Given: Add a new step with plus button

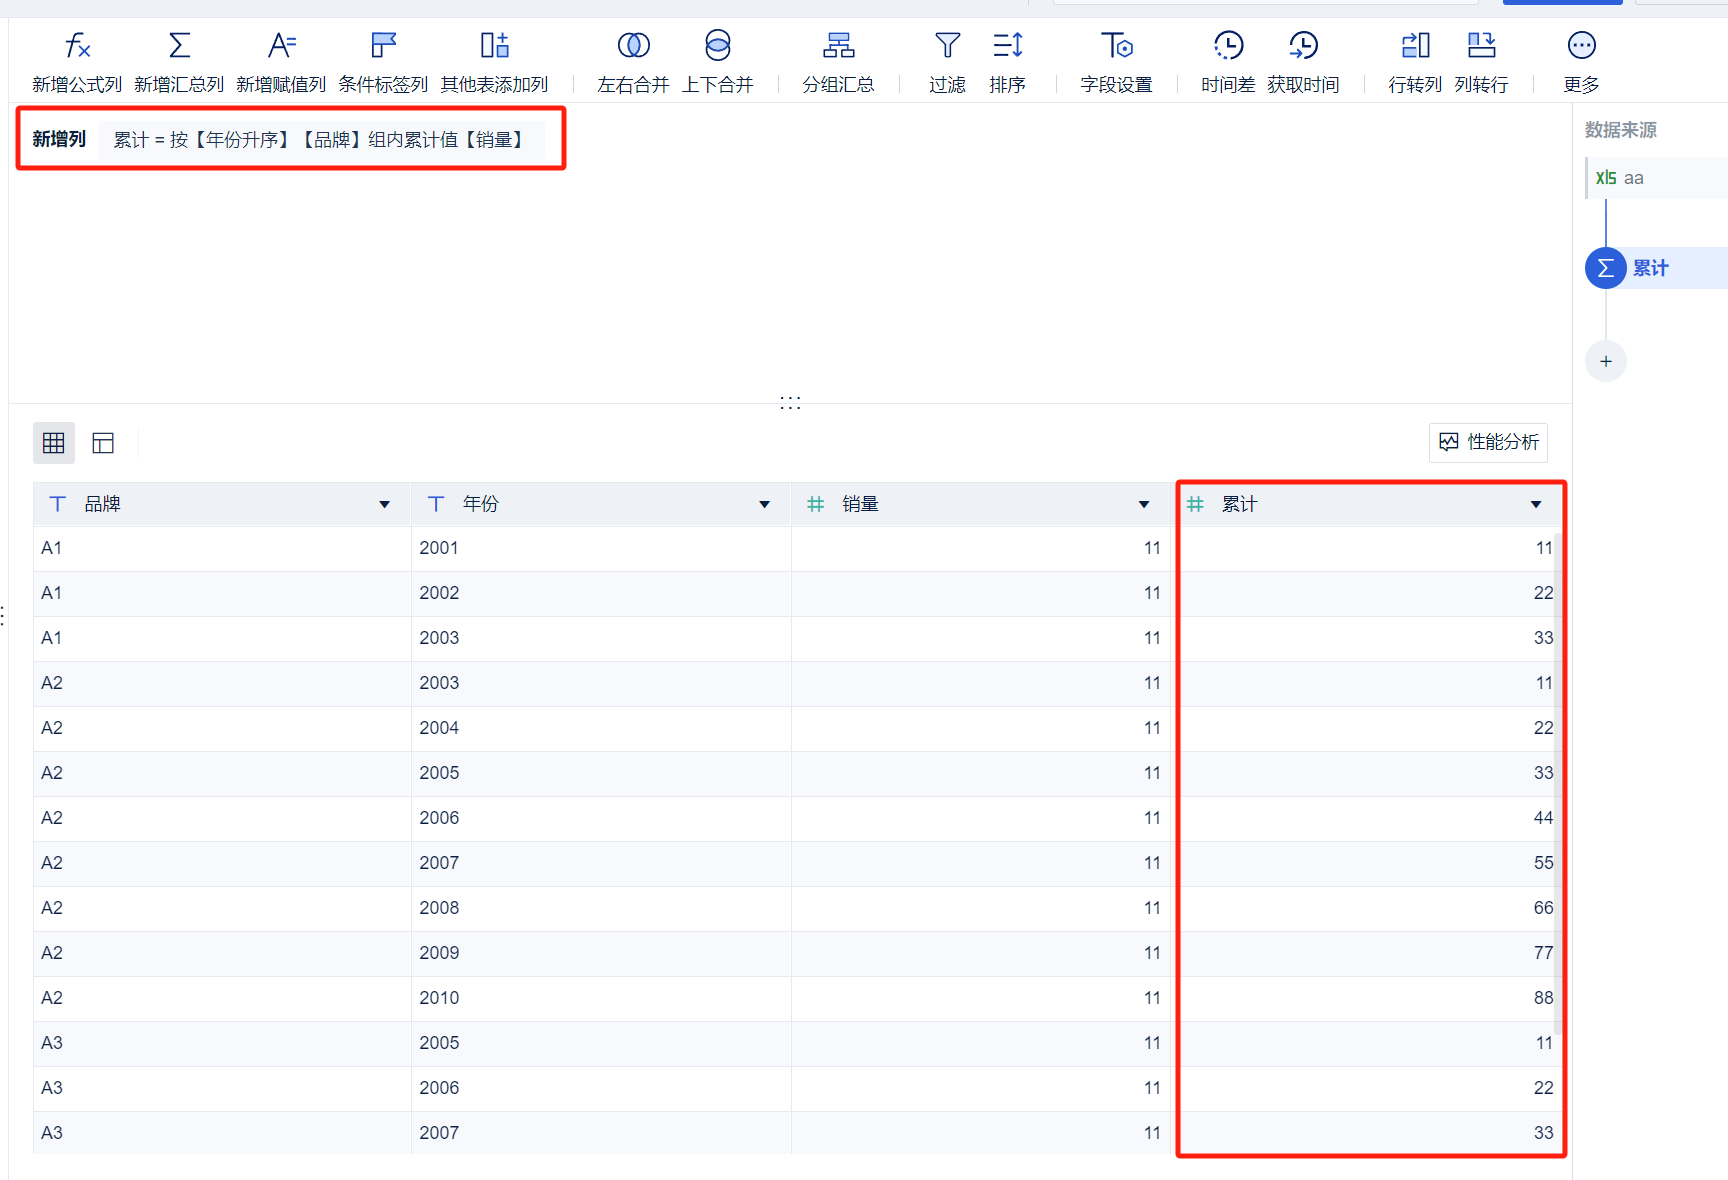Looking at the screenshot, I should [1605, 361].
